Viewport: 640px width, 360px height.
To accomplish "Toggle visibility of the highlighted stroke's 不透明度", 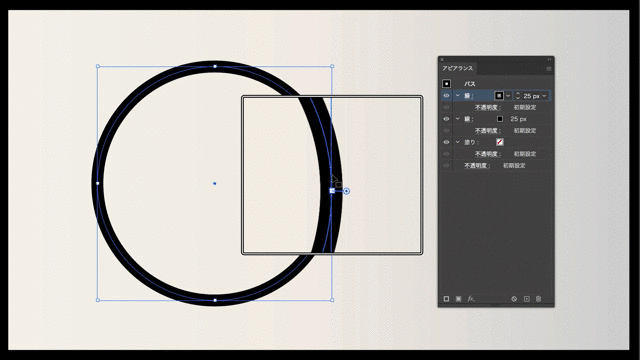I will point(446,107).
